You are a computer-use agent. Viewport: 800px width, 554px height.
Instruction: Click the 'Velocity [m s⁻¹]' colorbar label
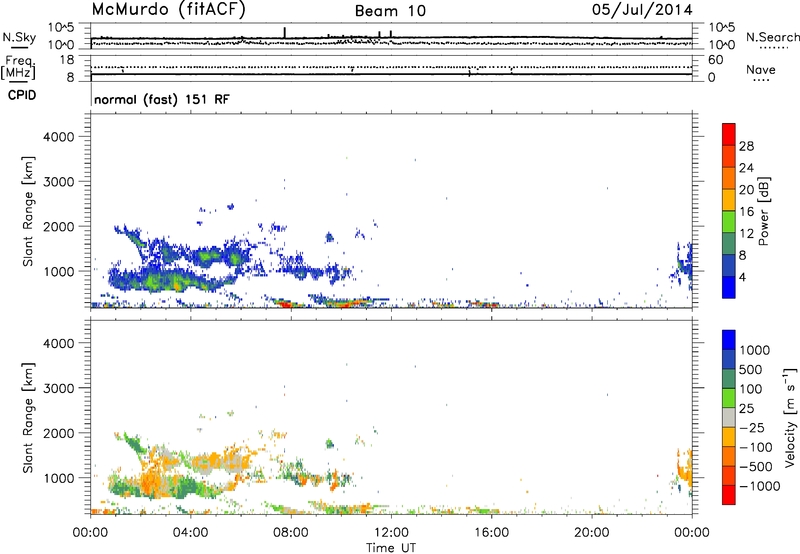pyautogui.click(x=790, y=417)
